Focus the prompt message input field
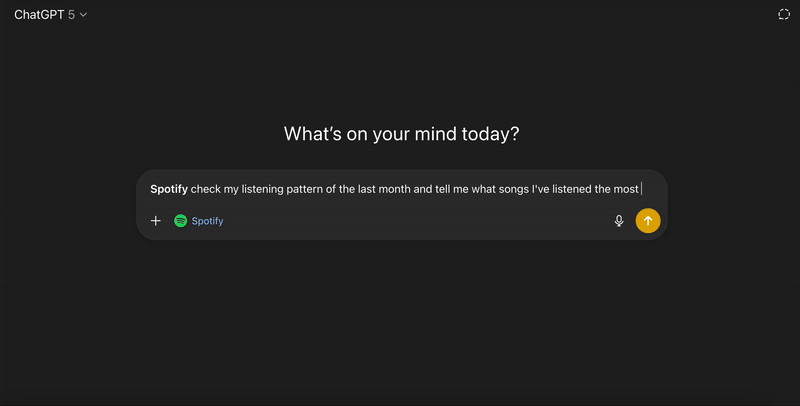This screenshot has width=800, height=406. (x=400, y=188)
